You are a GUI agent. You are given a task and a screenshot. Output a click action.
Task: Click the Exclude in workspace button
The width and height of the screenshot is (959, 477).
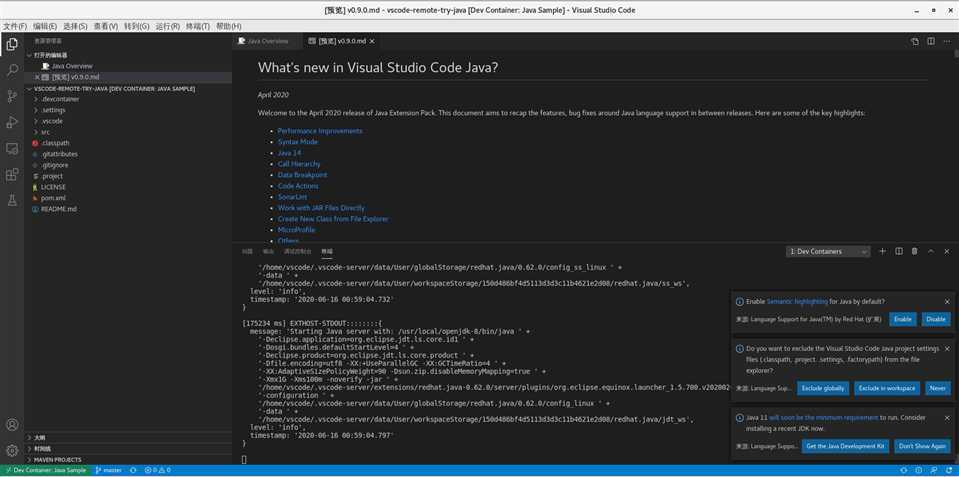pyautogui.click(x=887, y=388)
